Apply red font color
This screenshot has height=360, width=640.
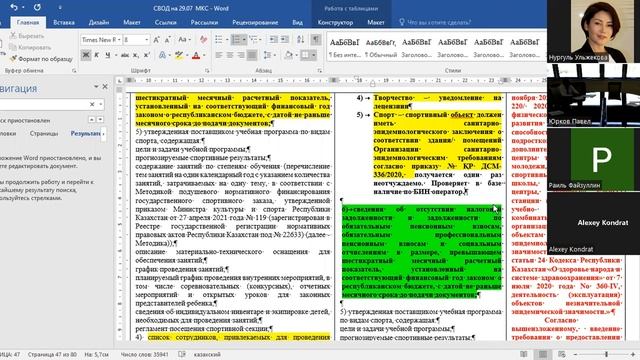click(196, 55)
